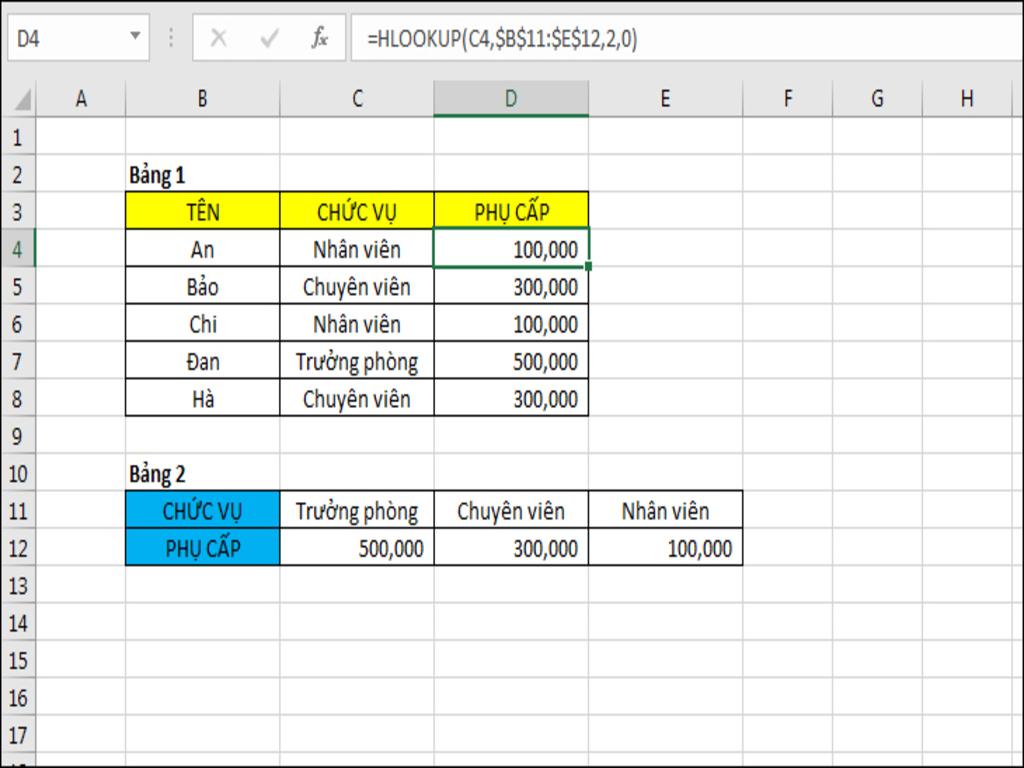Select the cell containing 'Bảng 1'
The height and width of the screenshot is (768, 1024).
pos(203,171)
